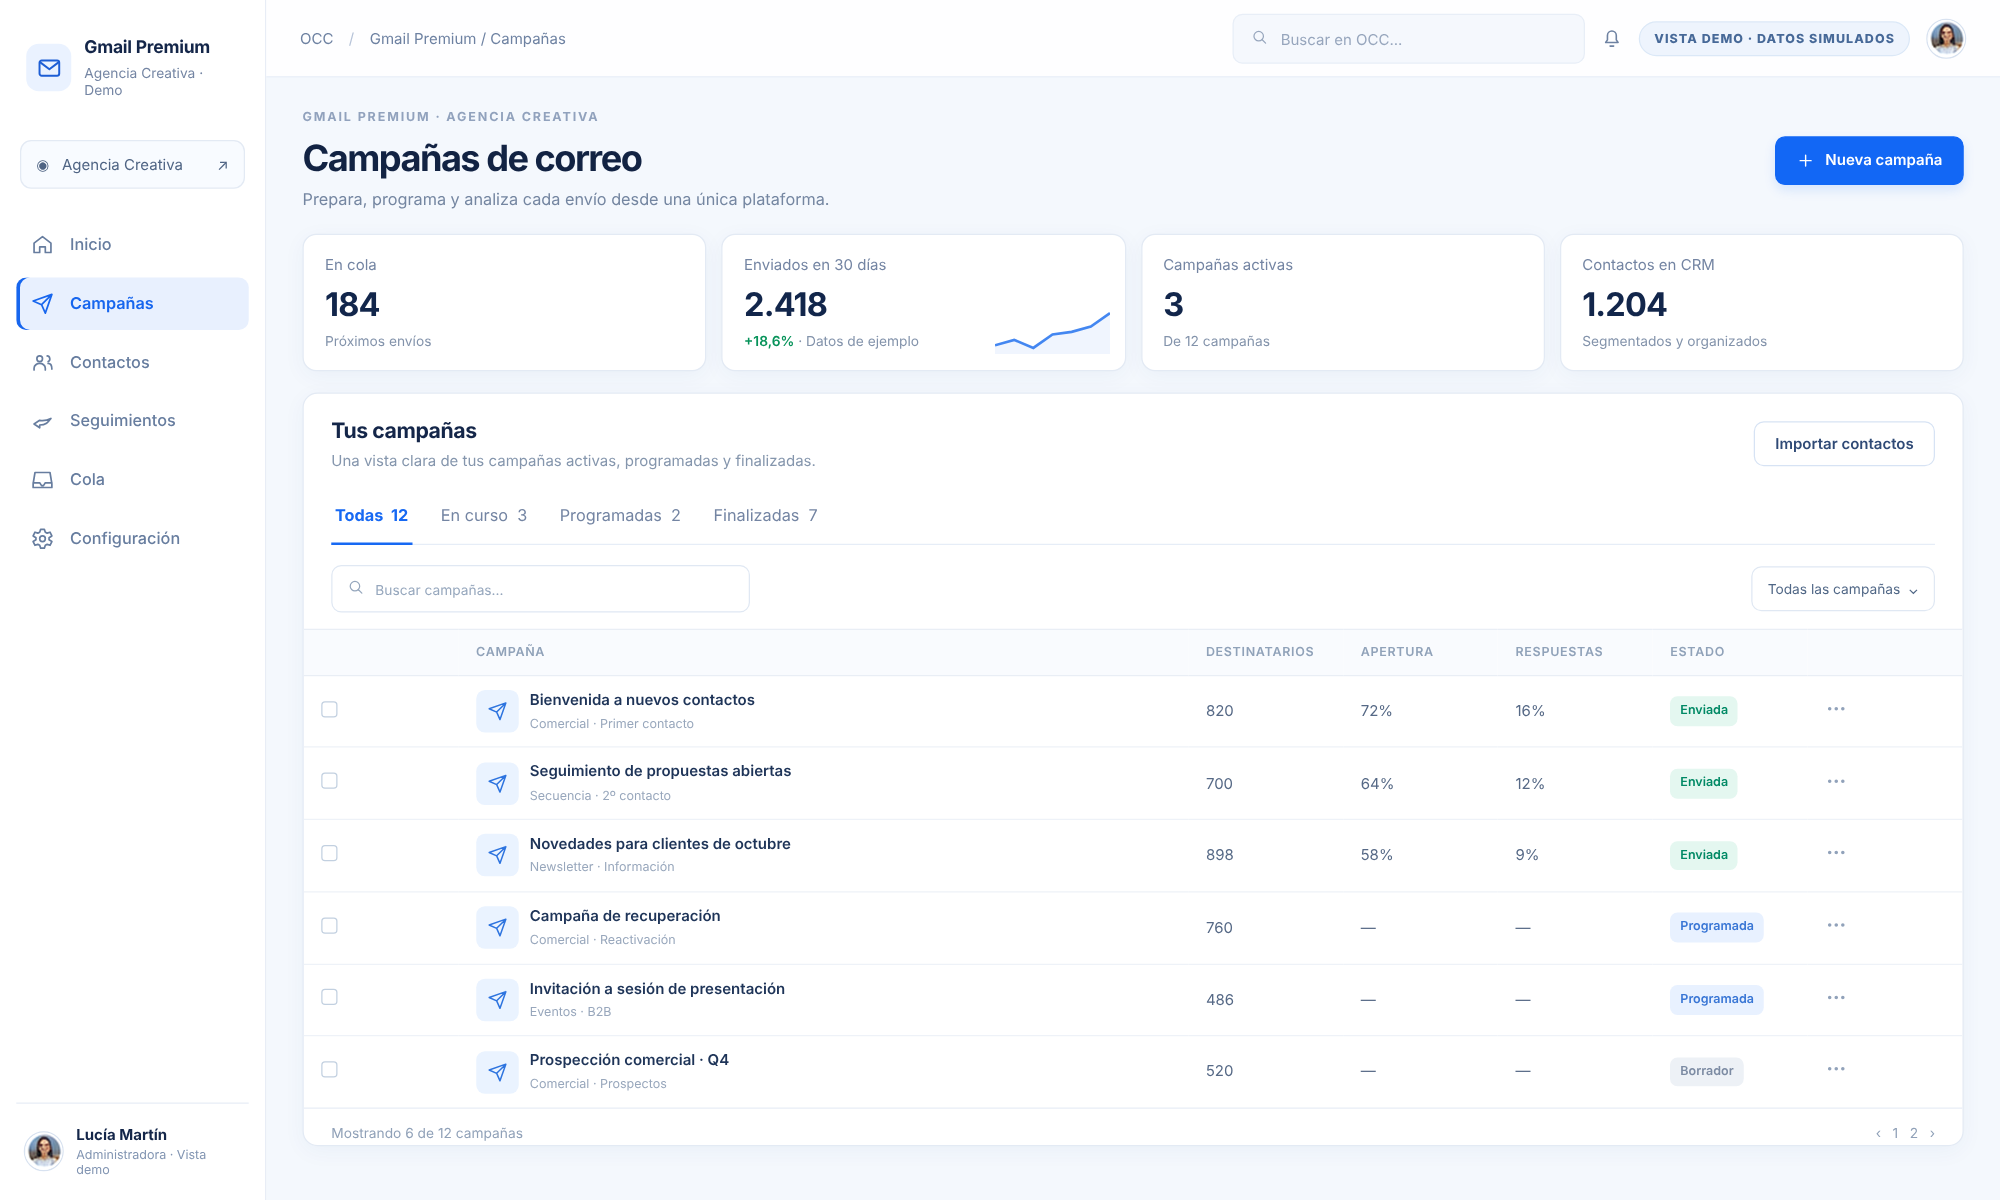The width and height of the screenshot is (2000, 1200).
Task: Open the Agencia Creativa workspace switcher
Action: coord(132,165)
